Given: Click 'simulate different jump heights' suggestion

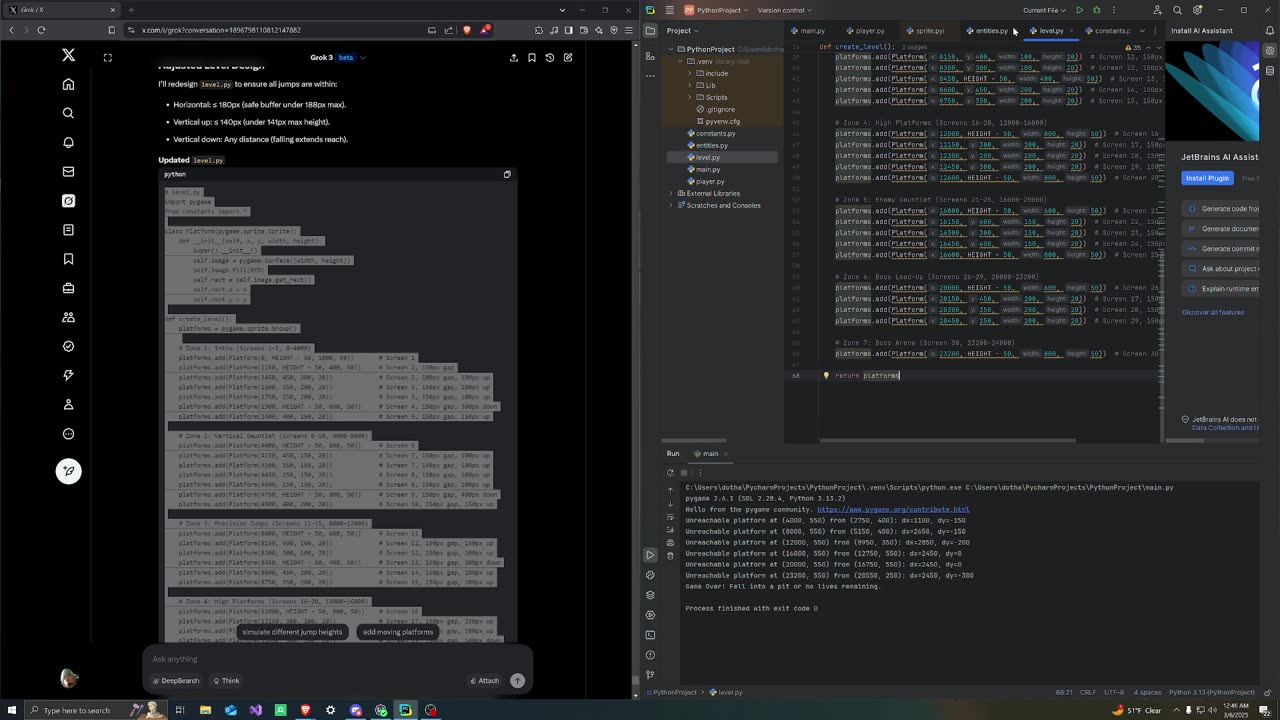Looking at the screenshot, I should point(292,632).
